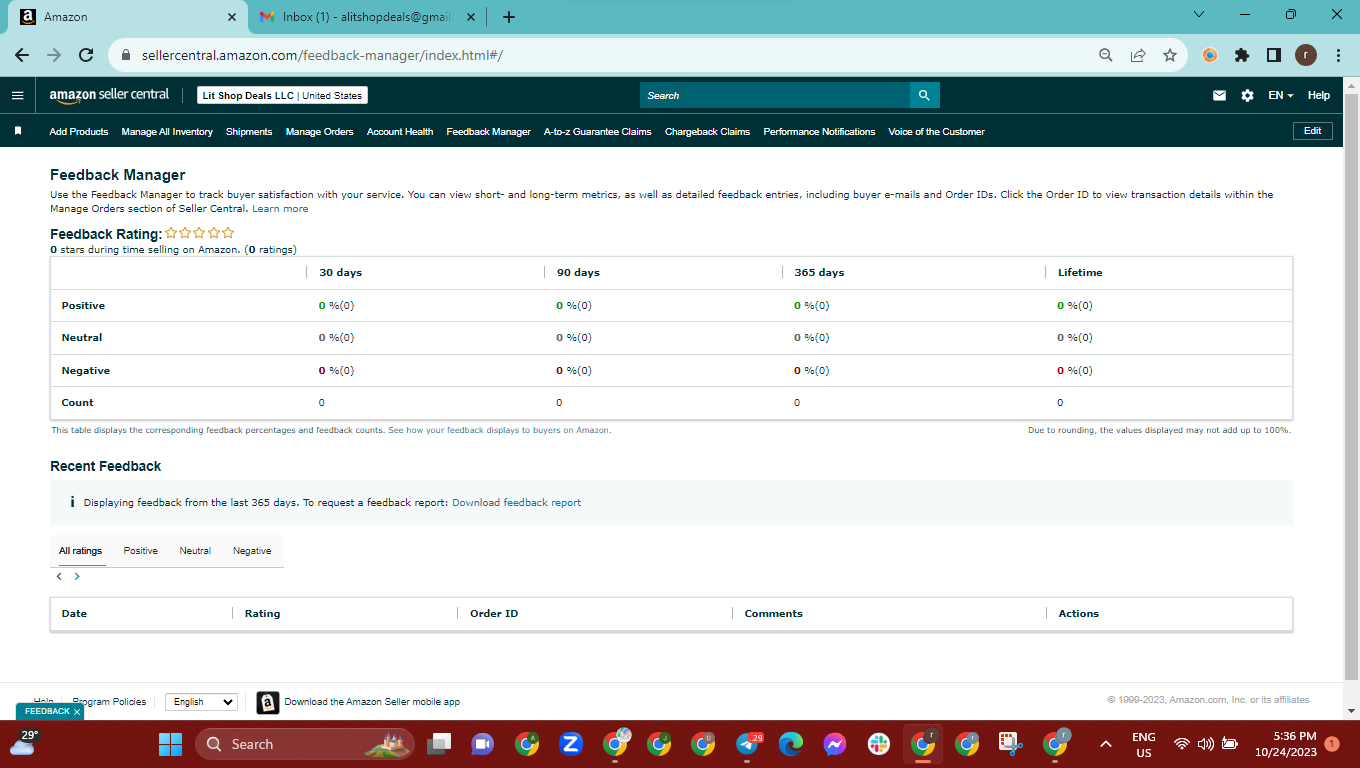This screenshot has width=1360, height=768.
Task: Open the Windows Start menu
Action: pyautogui.click(x=171, y=744)
